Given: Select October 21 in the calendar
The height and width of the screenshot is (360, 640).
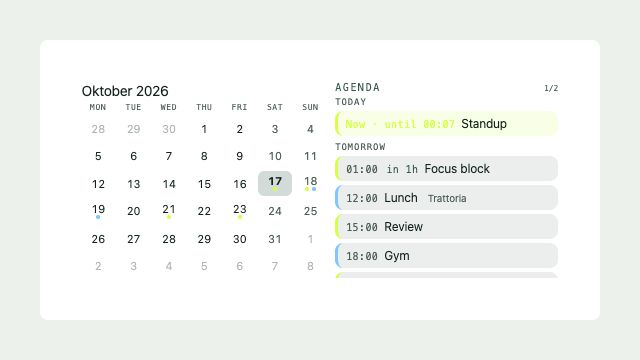Looking at the screenshot, I should 169,211.
